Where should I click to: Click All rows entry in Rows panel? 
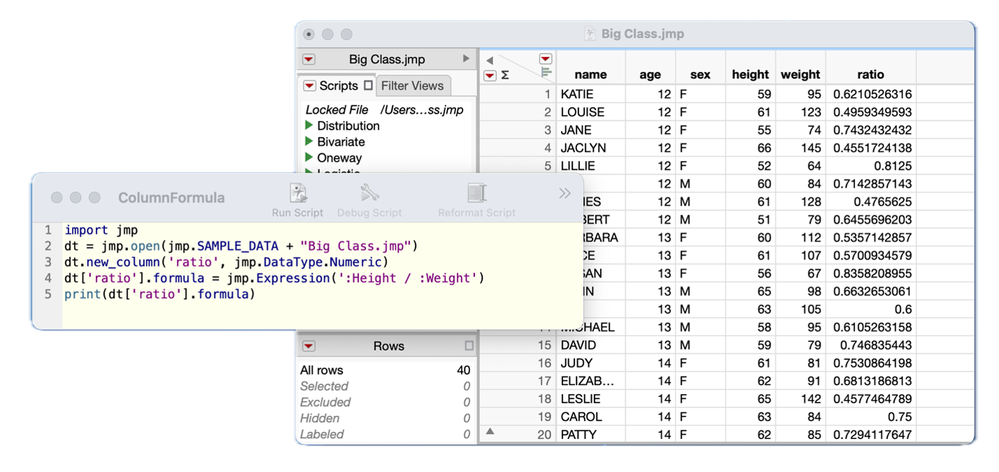tap(385, 370)
